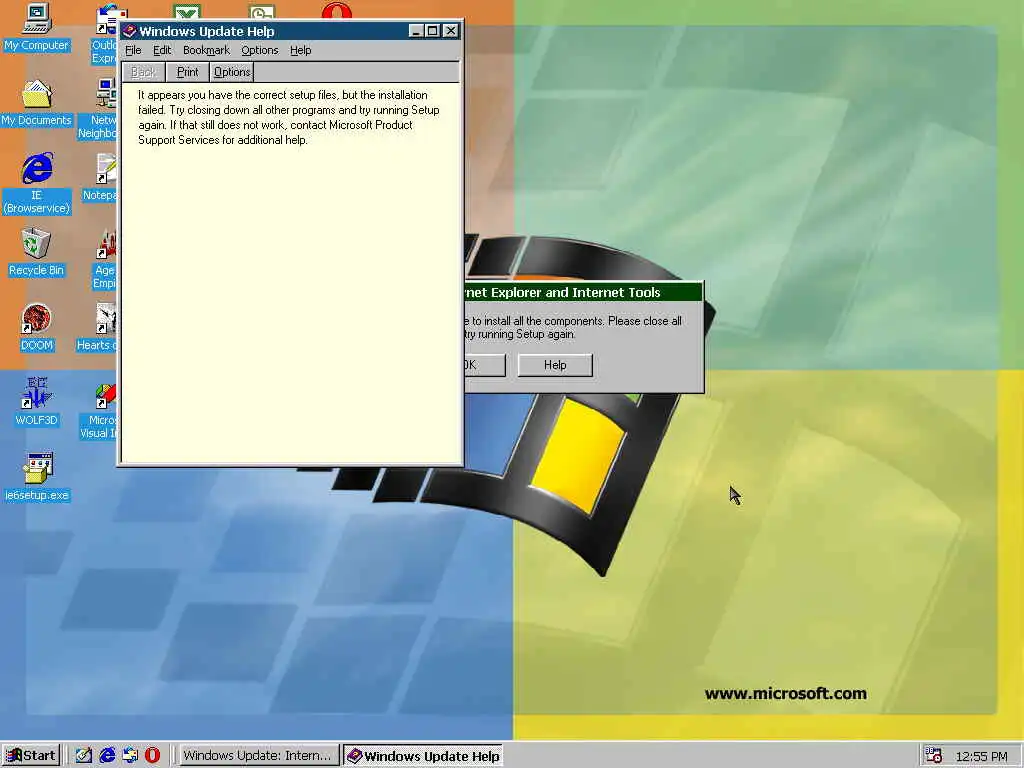
Task: Click the Windows Update Help taskbar button
Action: coord(423,756)
